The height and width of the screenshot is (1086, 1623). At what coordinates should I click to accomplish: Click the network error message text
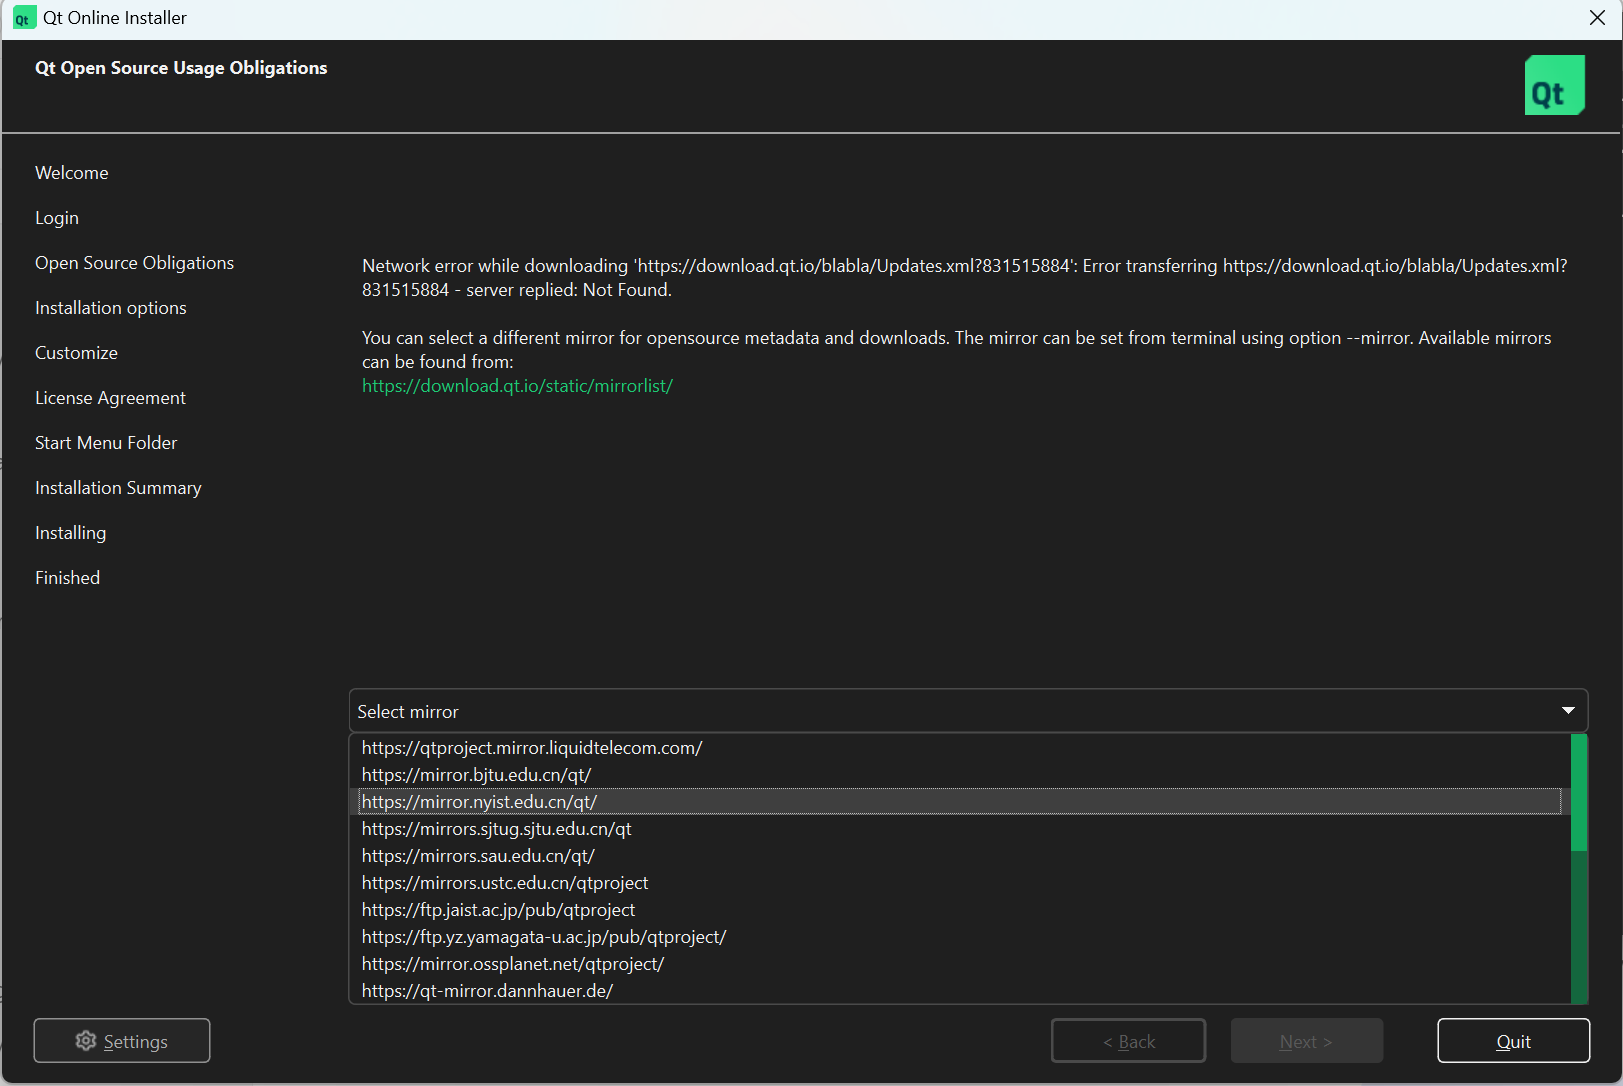point(965,278)
